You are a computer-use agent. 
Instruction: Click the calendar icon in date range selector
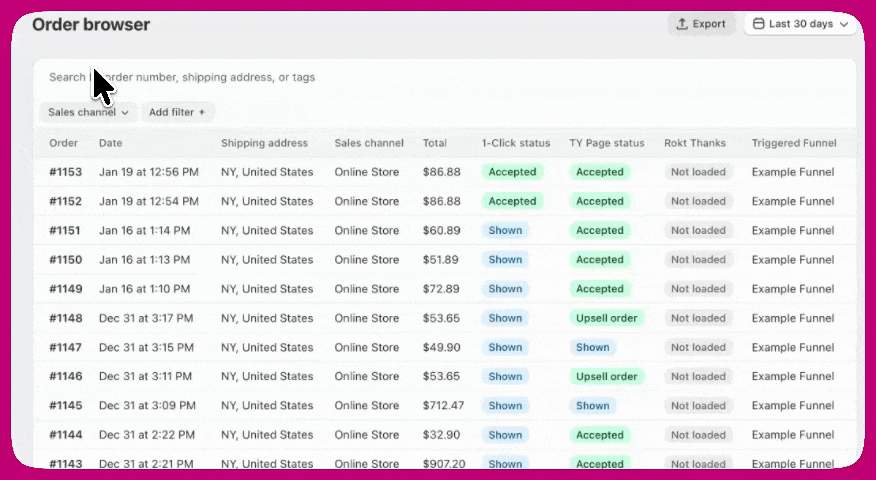[758, 24]
